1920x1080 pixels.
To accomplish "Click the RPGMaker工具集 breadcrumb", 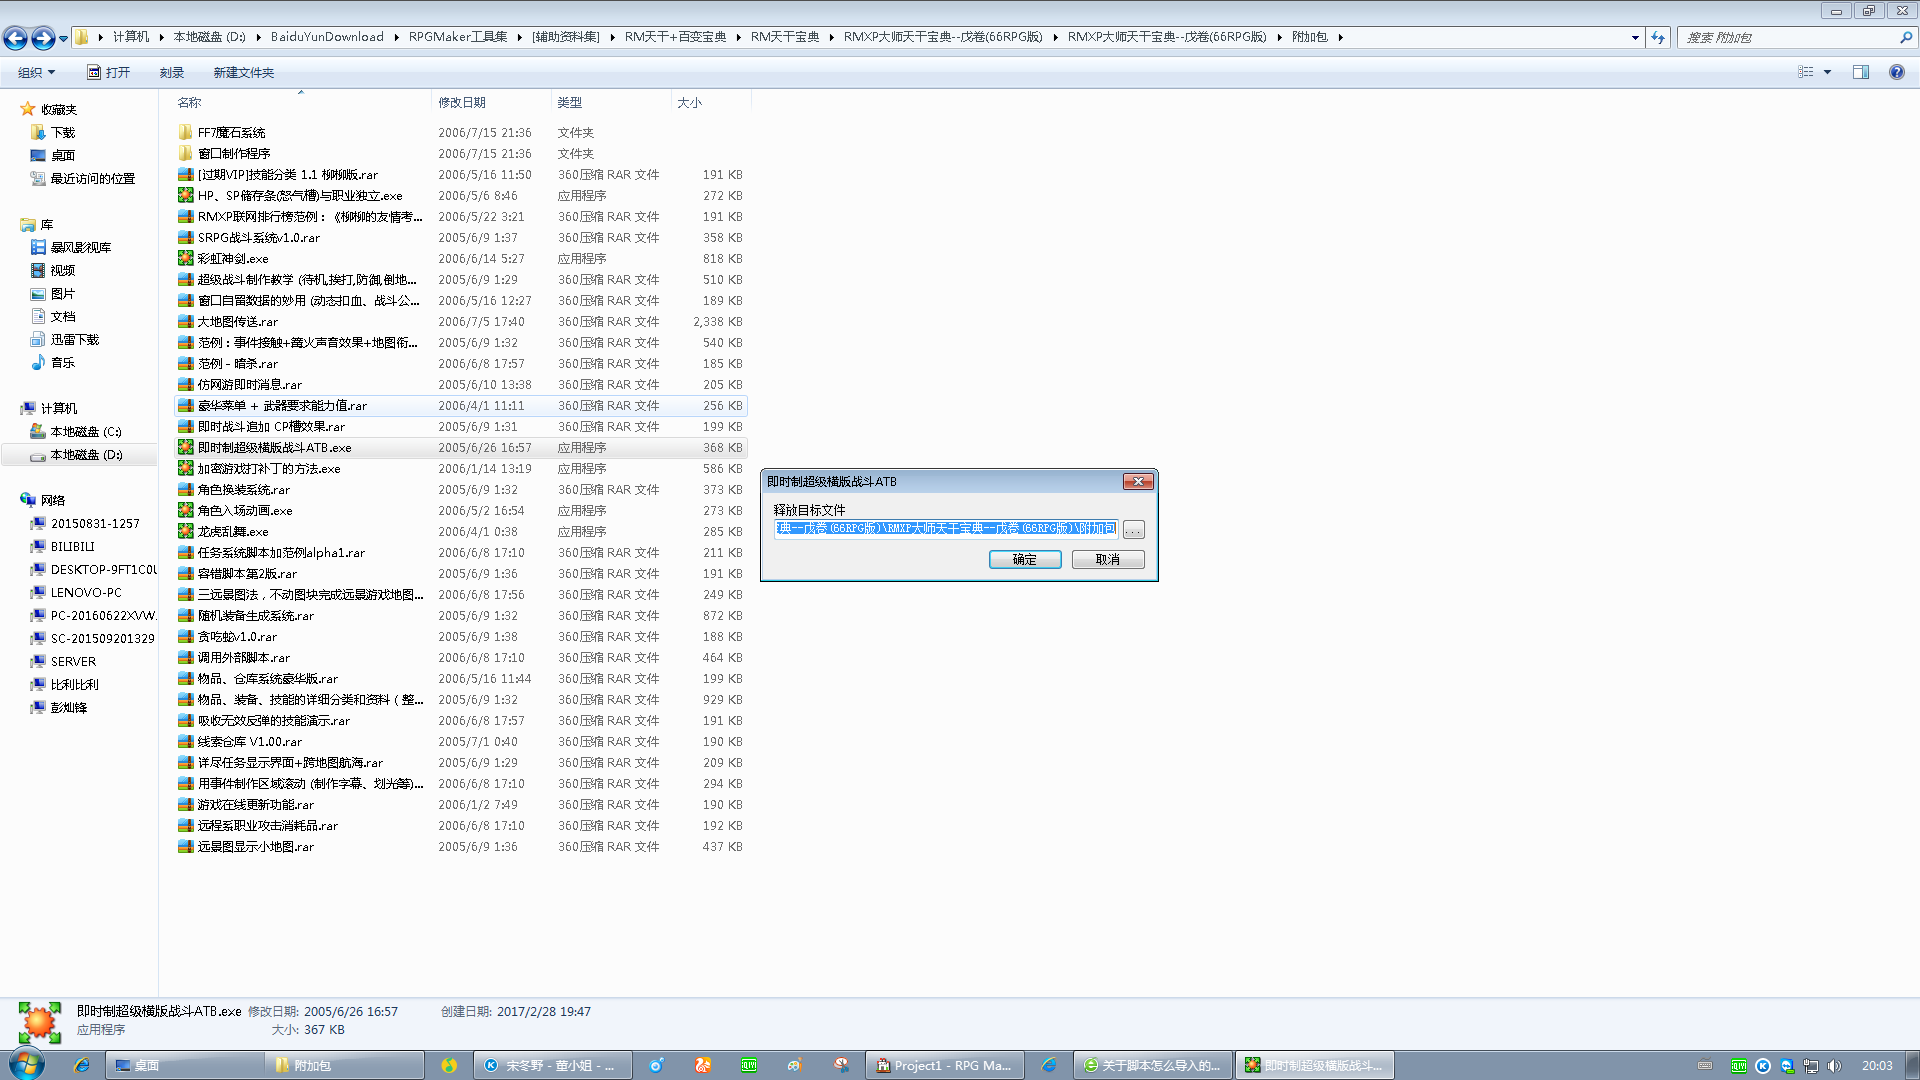I will tap(458, 37).
